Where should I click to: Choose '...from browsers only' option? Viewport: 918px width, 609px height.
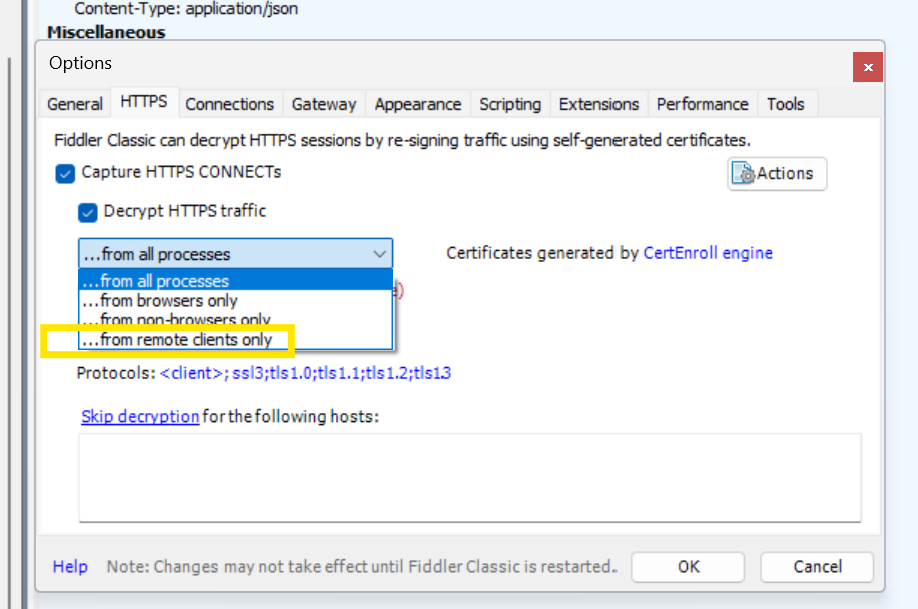pos(235,300)
